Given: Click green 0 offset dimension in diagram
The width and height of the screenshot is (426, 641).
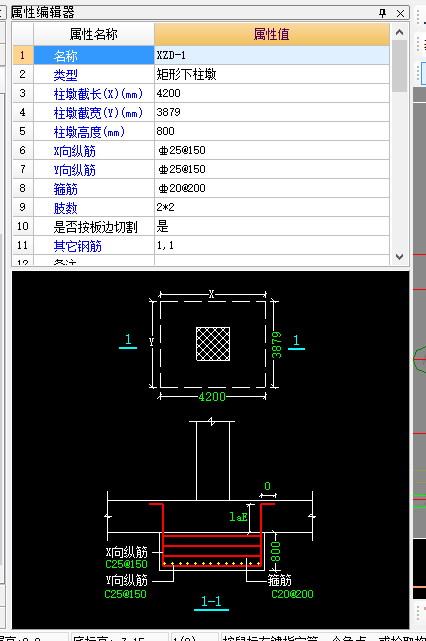Looking at the screenshot, I should (267, 486).
